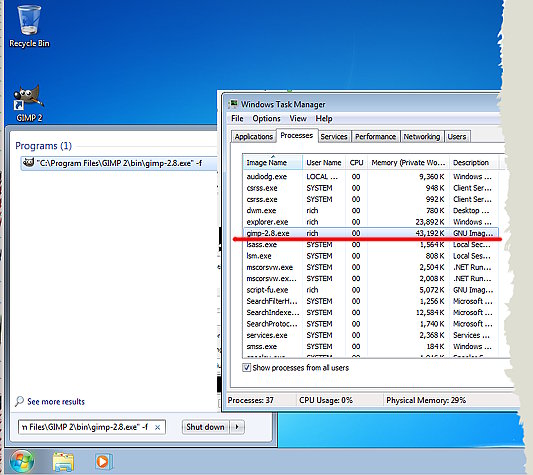533x475 pixels.
Task: Click the Shut down button
Action: (x=206, y=427)
